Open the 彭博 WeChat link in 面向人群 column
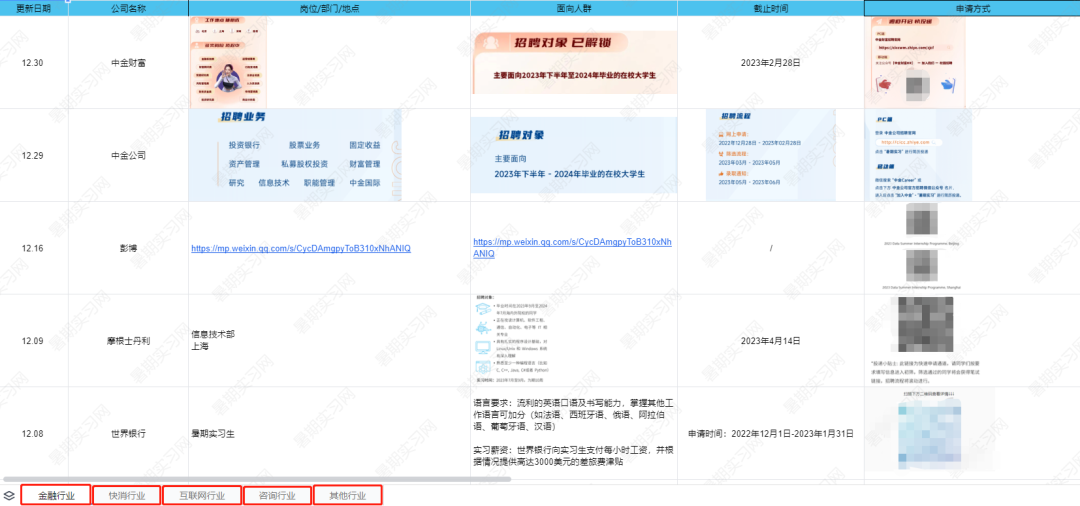The width and height of the screenshot is (1080, 506). (x=573, y=248)
